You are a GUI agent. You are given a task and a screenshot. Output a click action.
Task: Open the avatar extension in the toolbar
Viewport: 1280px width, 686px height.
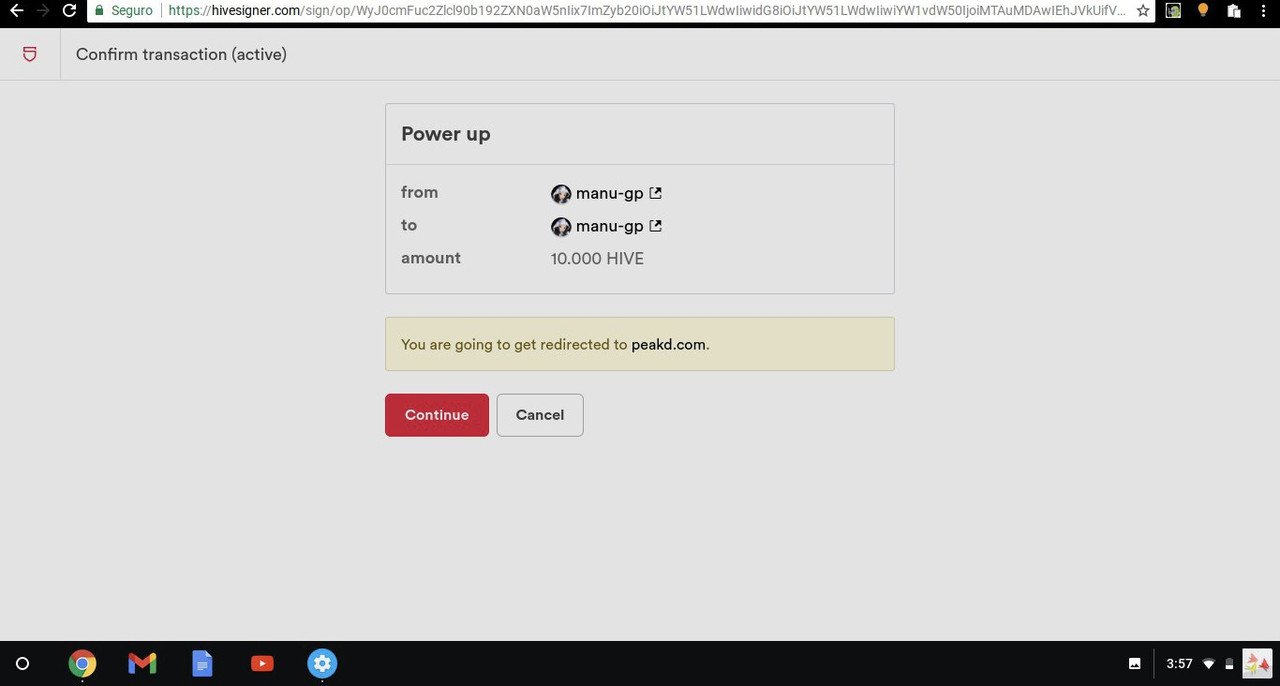pos(1174,11)
